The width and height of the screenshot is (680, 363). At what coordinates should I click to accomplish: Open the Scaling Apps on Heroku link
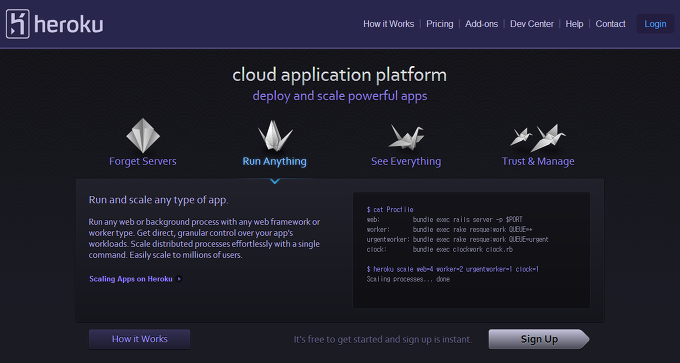click(131, 279)
